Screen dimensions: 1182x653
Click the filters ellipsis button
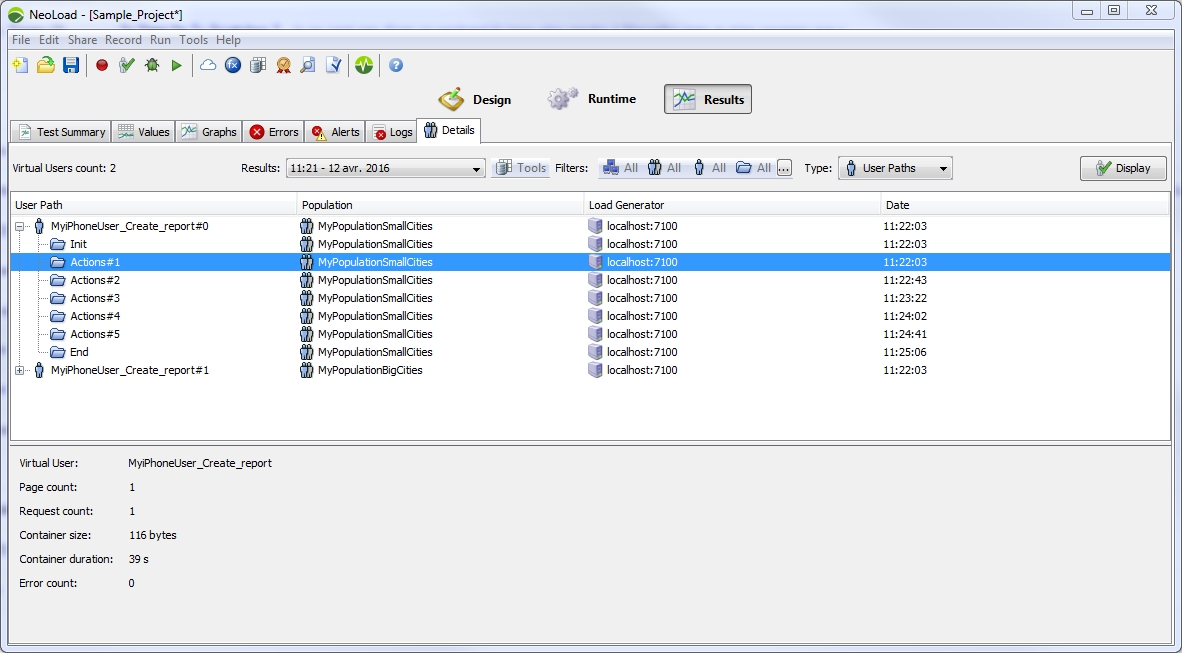pos(784,168)
